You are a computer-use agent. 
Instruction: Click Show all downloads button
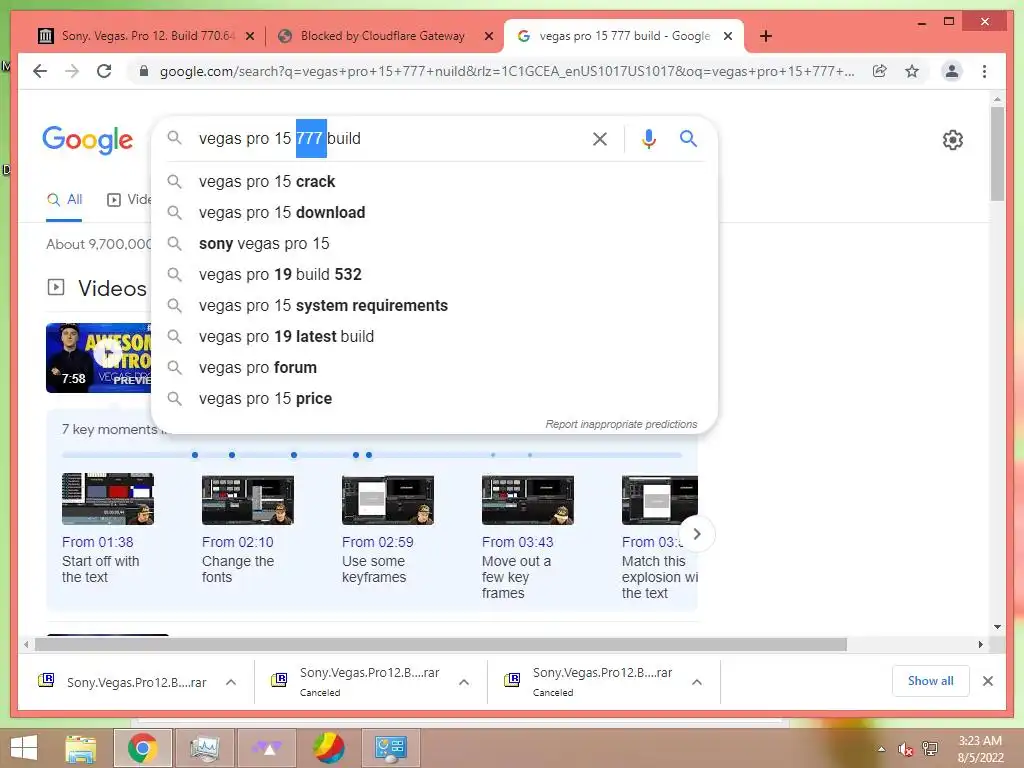click(x=931, y=681)
